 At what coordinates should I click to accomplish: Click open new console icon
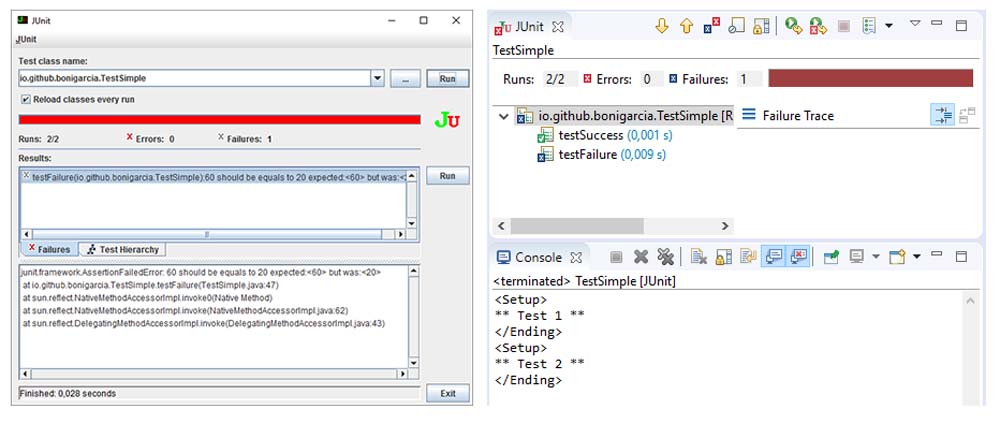coord(898,257)
